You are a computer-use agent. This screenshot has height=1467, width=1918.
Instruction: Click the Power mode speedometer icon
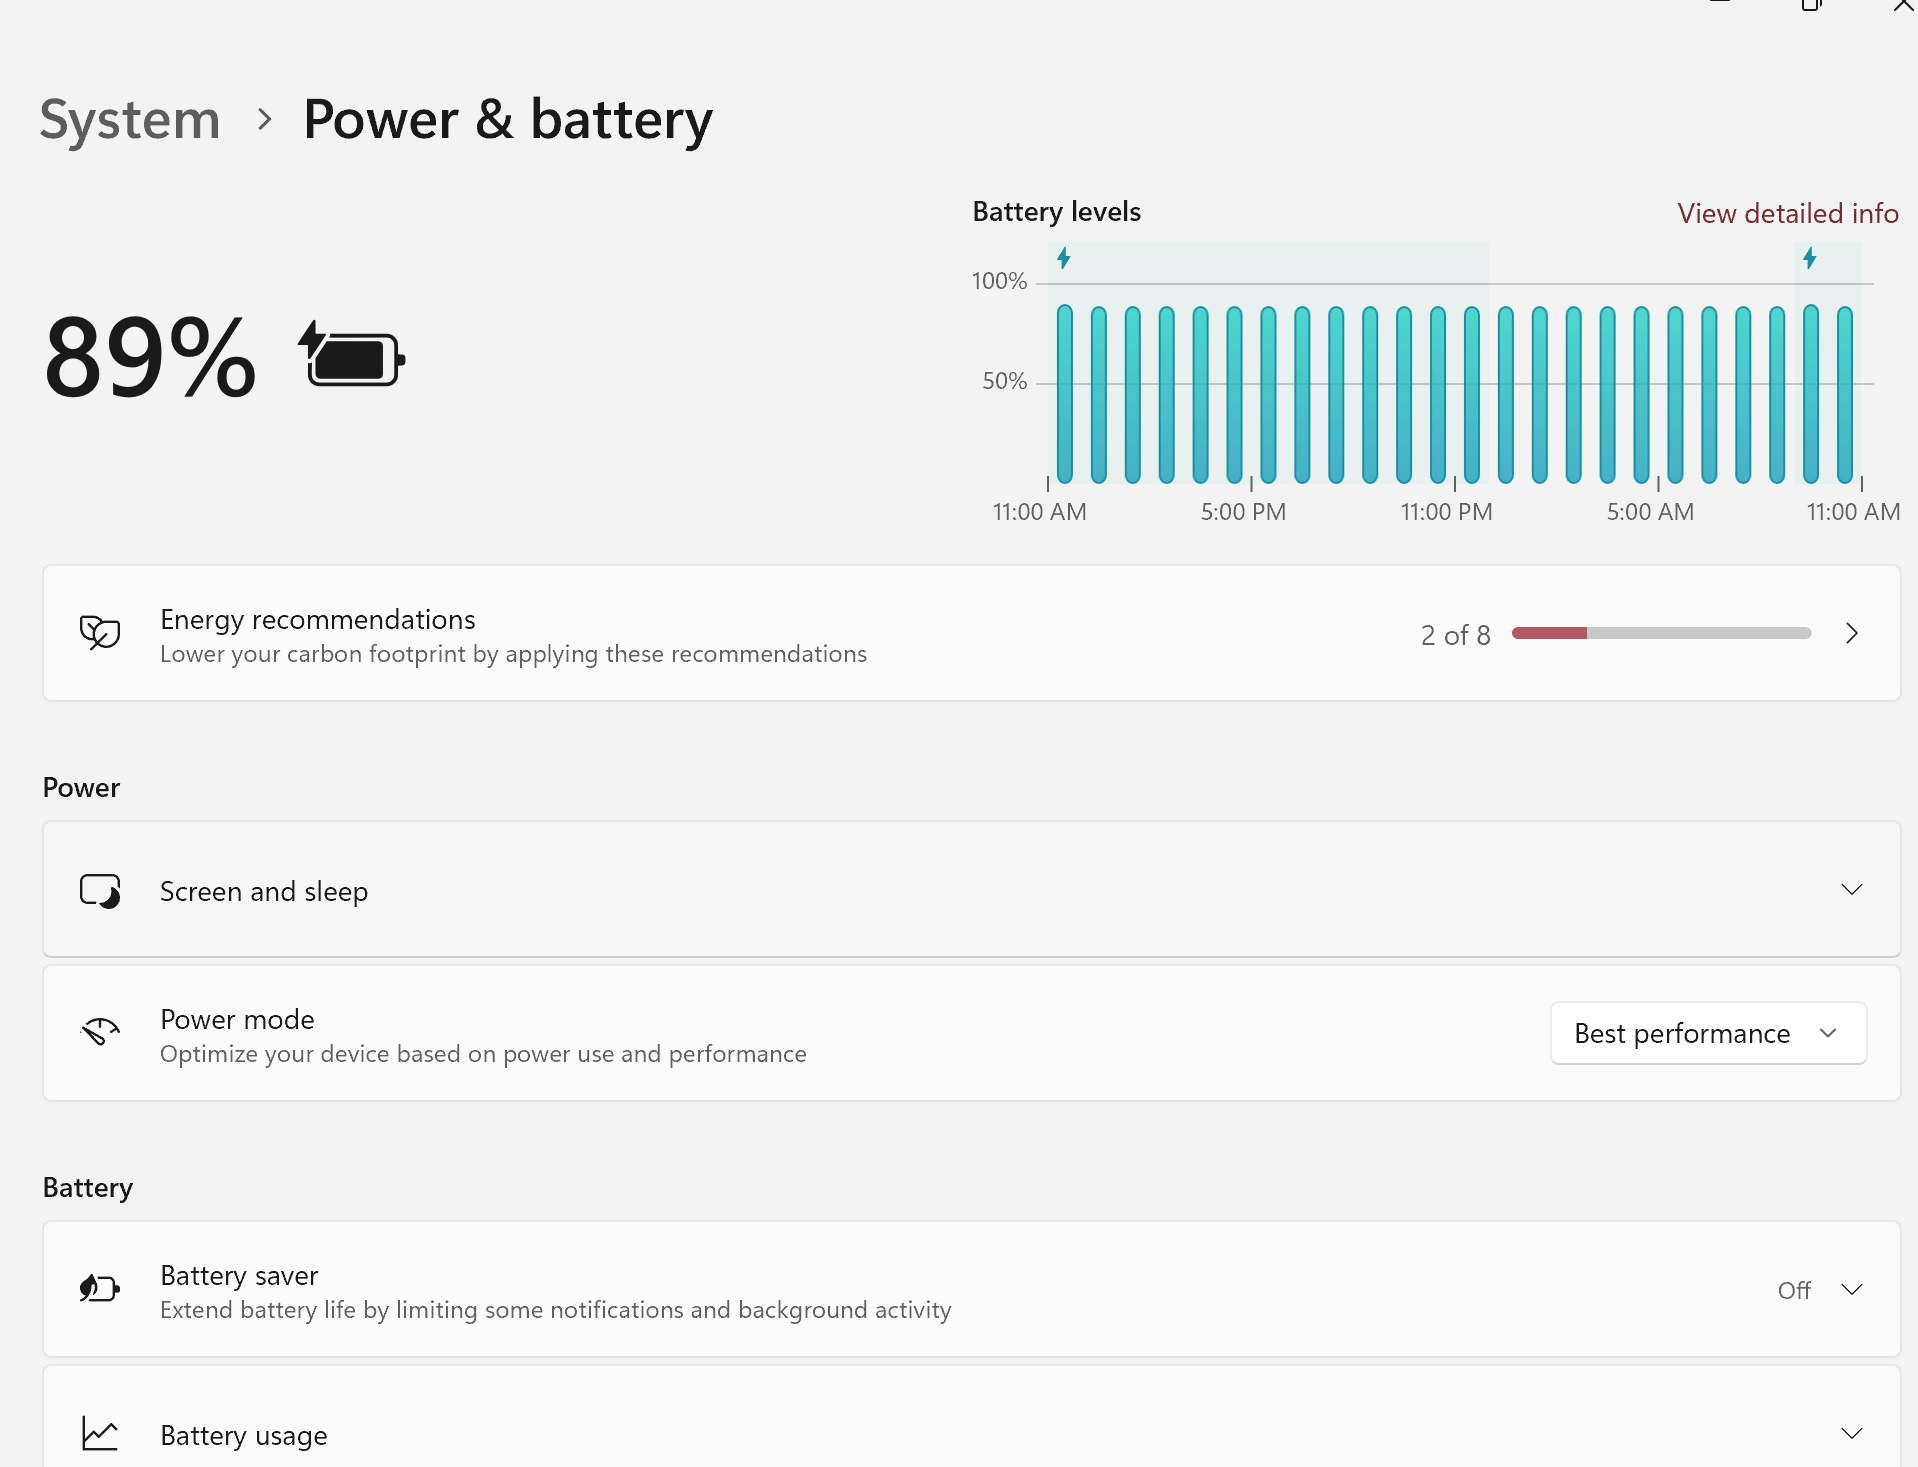tap(99, 1031)
